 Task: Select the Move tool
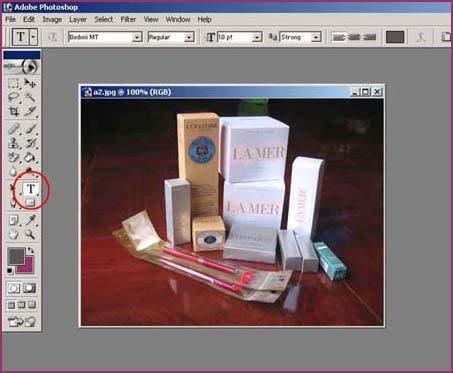tap(30, 83)
